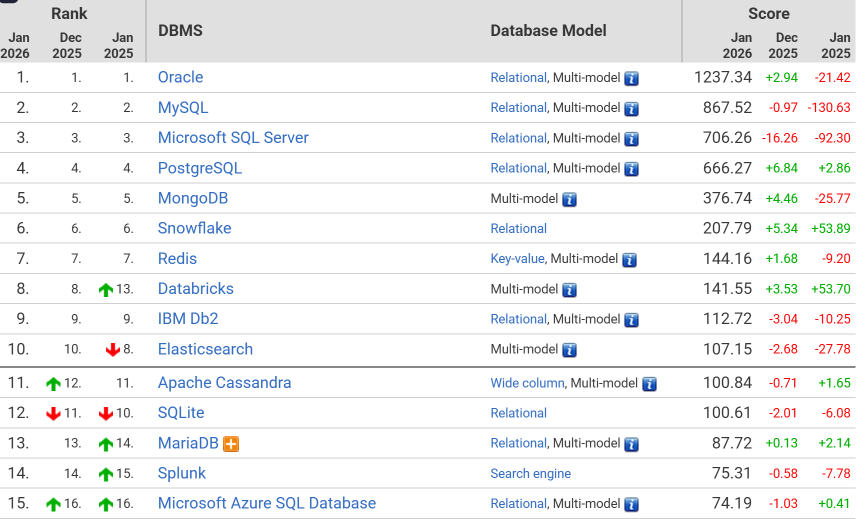866x519 pixels.
Task: Click the Rank column header
Action: (69, 13)
